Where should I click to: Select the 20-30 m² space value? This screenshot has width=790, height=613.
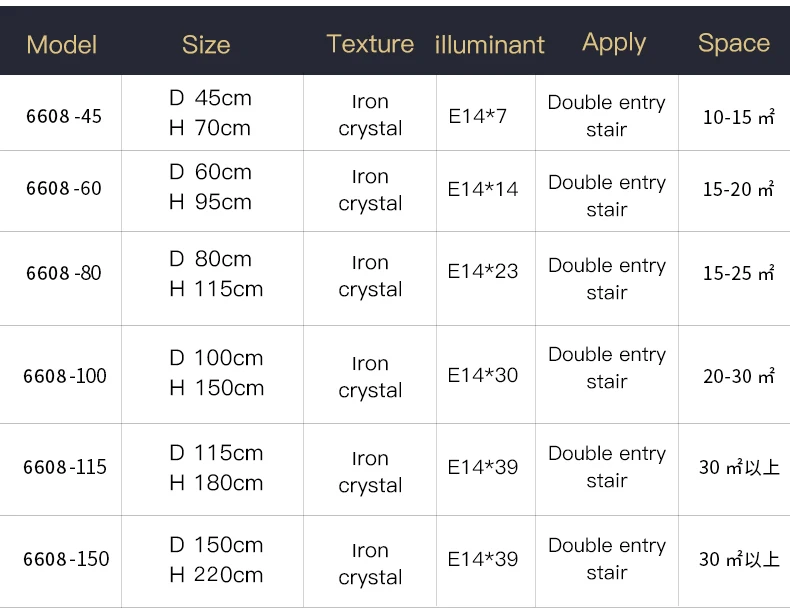(x=738, y=376)
